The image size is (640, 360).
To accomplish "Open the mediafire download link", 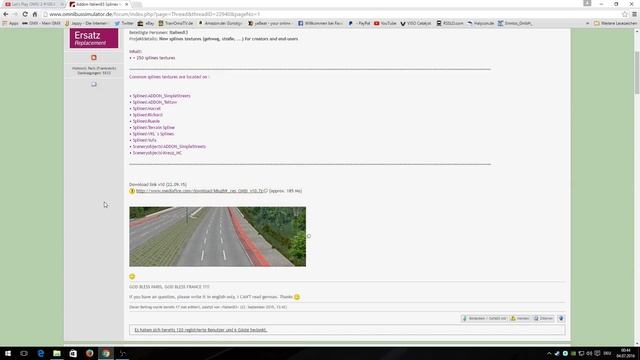I will pos(200,191).
